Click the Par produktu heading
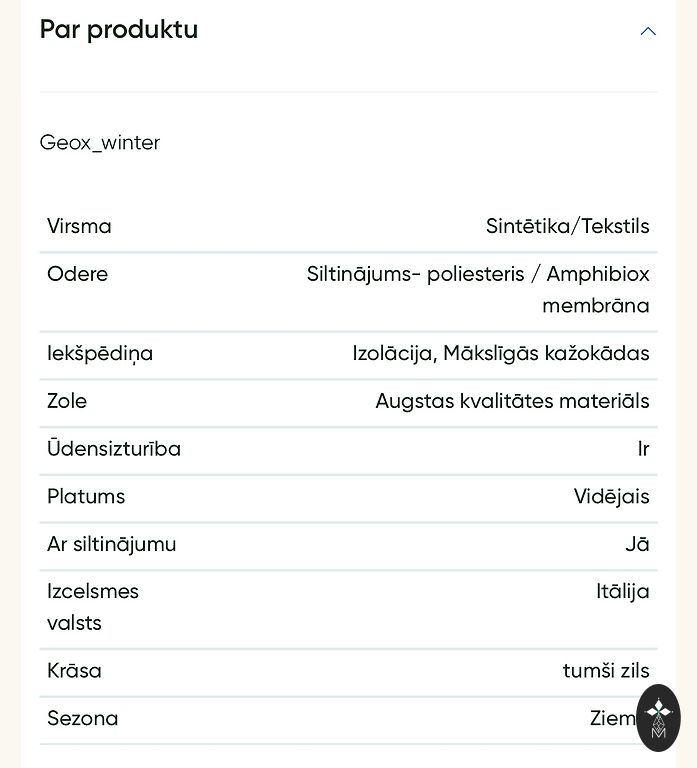Screen dimensions: 697x768 click(119, 30)
